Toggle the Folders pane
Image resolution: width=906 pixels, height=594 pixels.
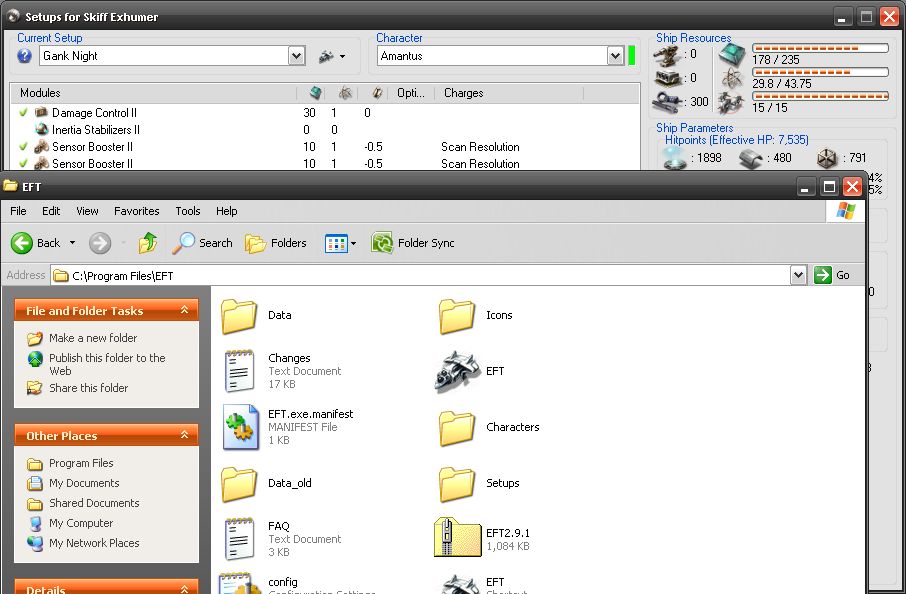point(276,243)
